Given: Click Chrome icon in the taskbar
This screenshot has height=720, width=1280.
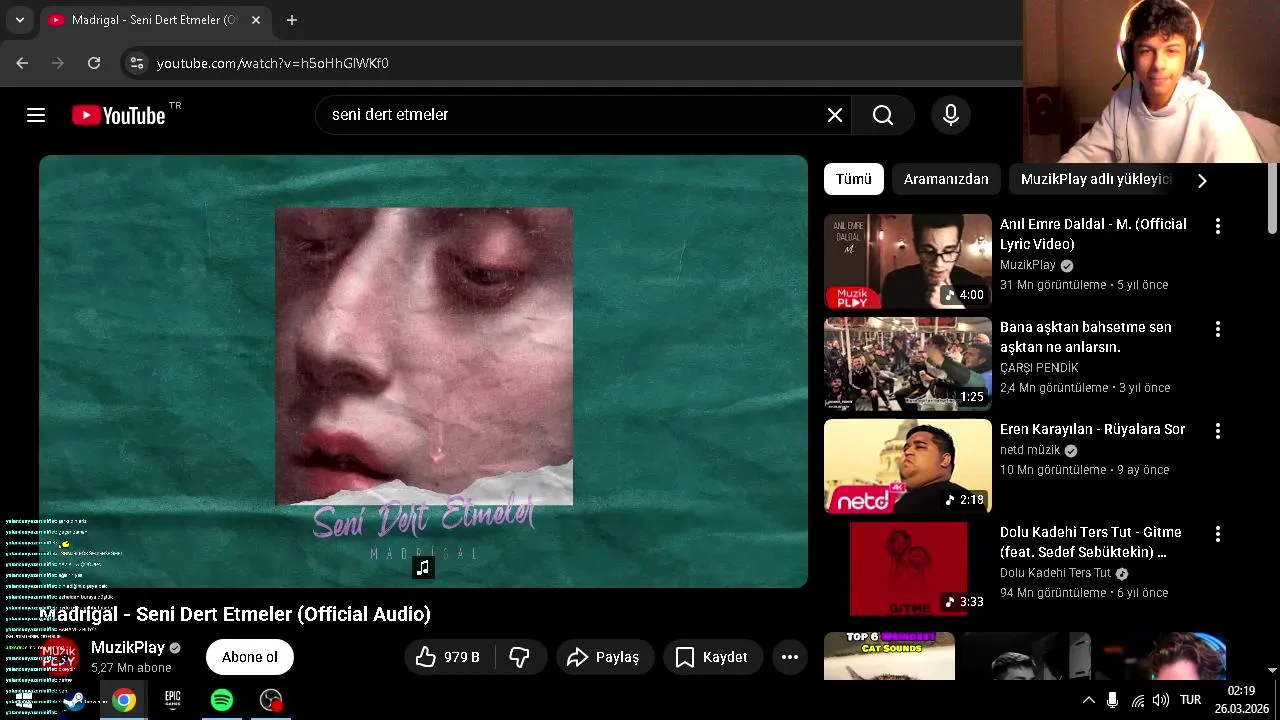Looking at the screenshot, I should pos(124,700).
